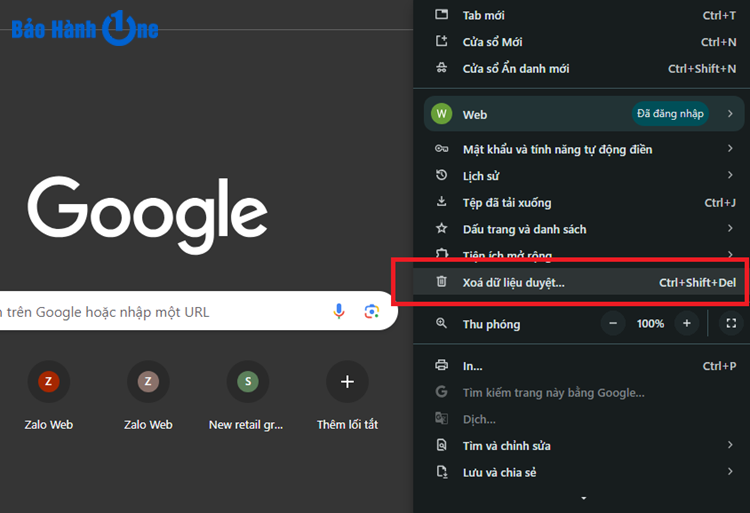
Task: Click the trash bin icon for clearing data
Action: (441, 282)
